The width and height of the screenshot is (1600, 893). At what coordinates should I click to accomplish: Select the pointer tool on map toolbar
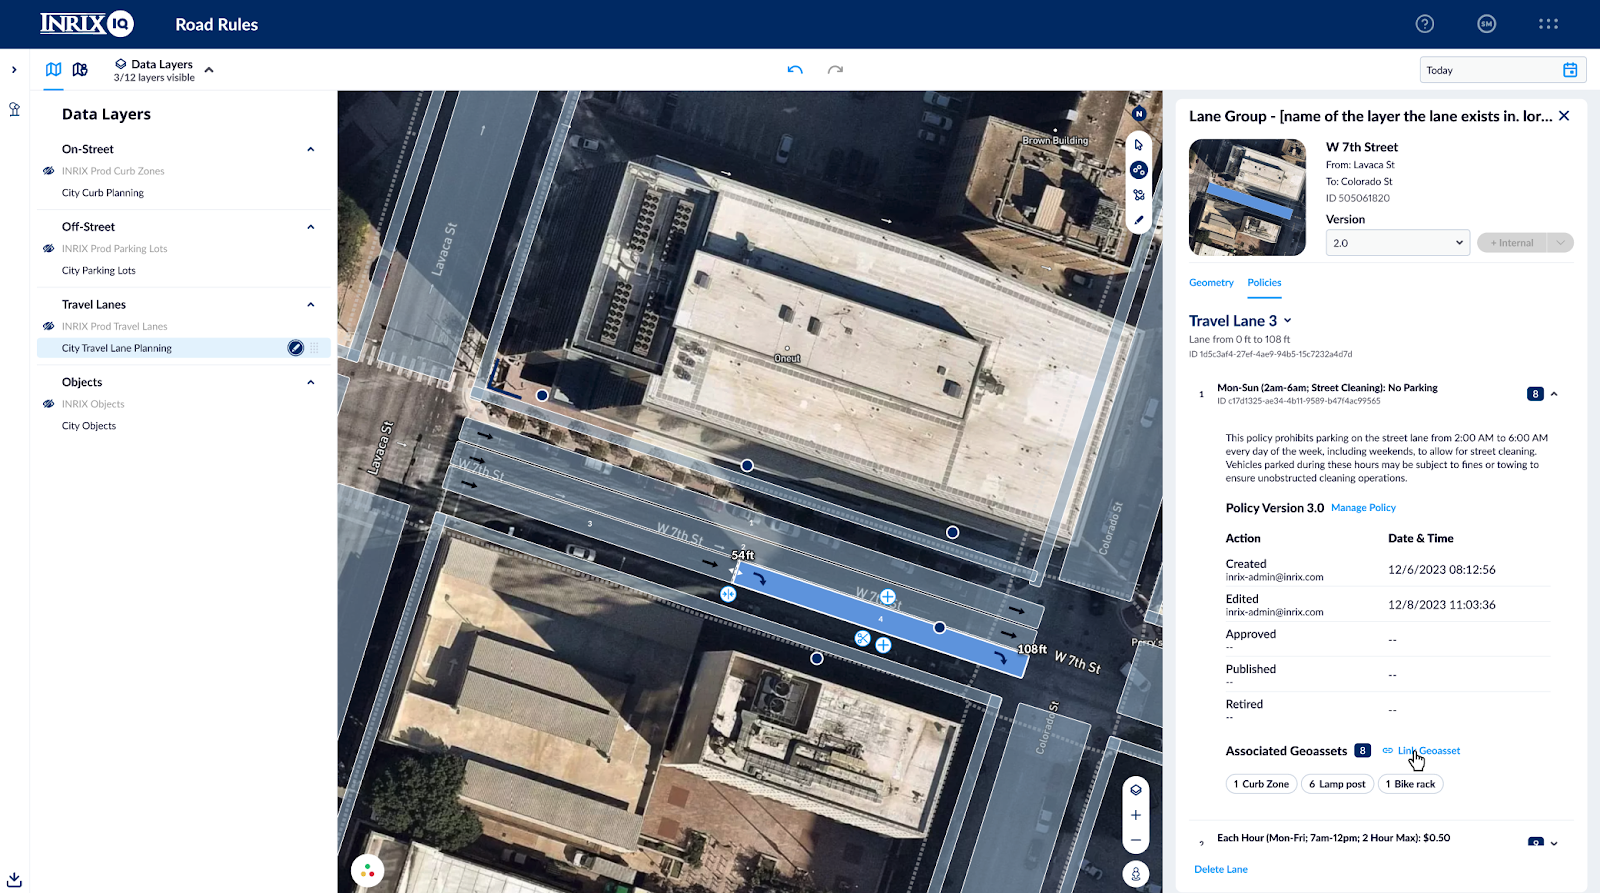(x=1138, y=145)
